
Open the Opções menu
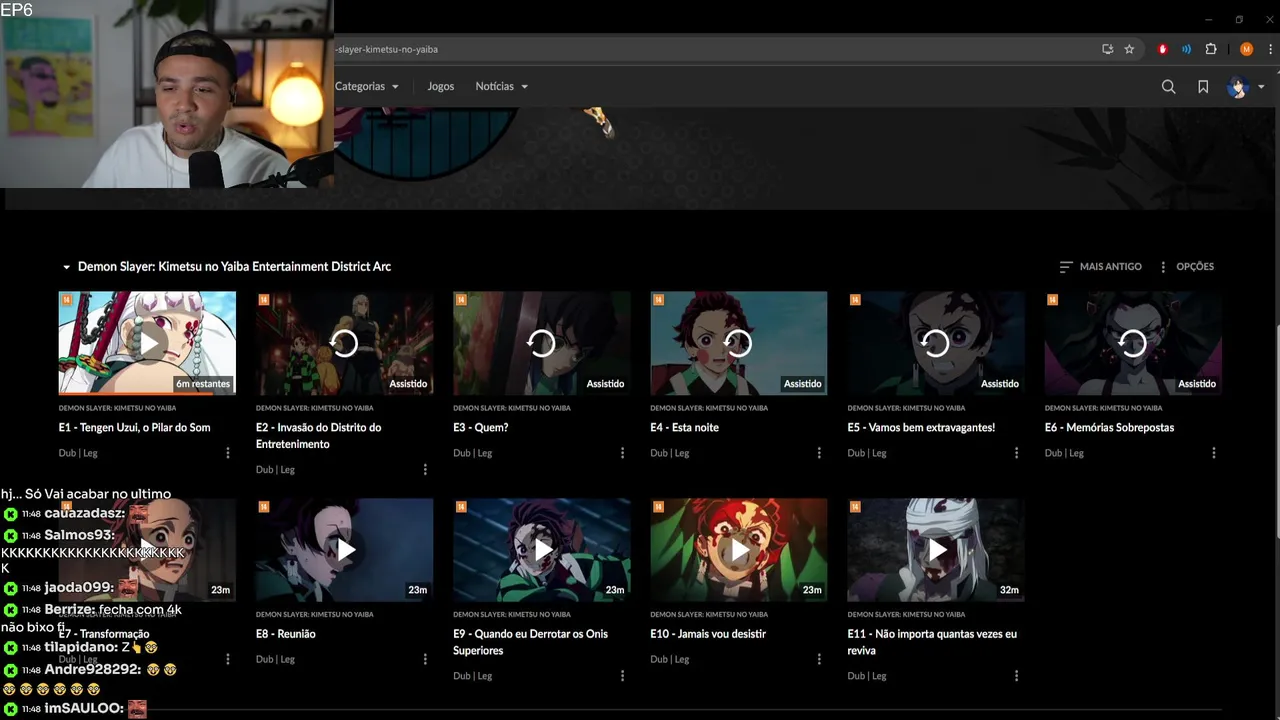1186,267
